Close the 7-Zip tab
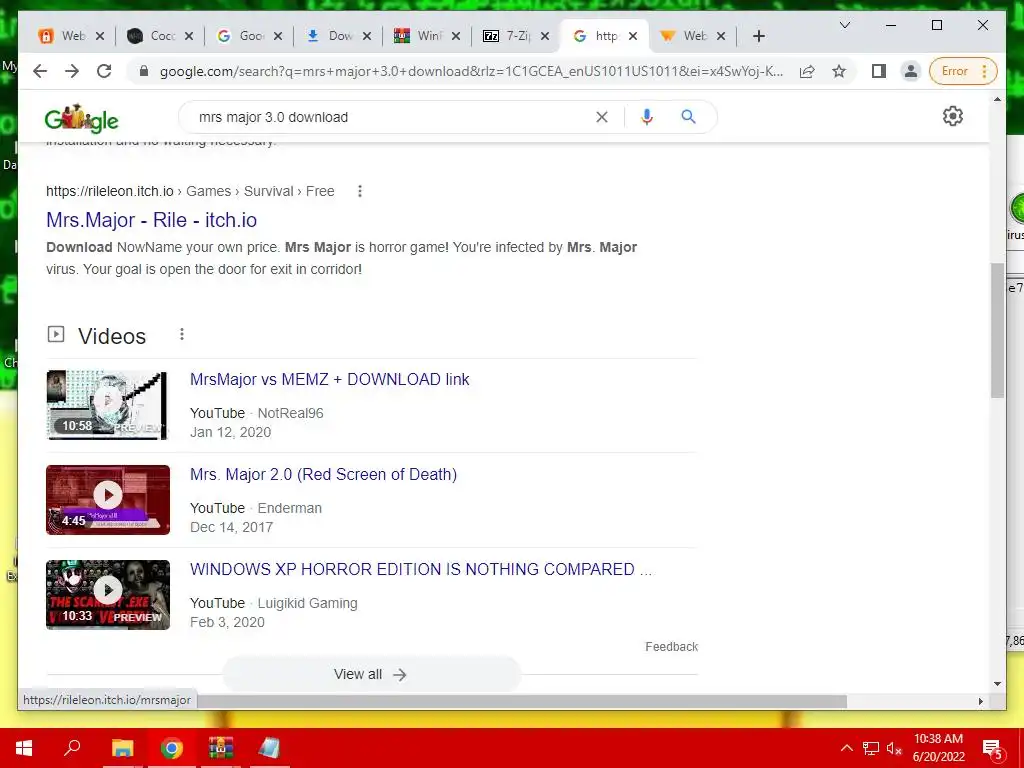The width and height of the screenshot is (1024, 768). coord(545,37)
